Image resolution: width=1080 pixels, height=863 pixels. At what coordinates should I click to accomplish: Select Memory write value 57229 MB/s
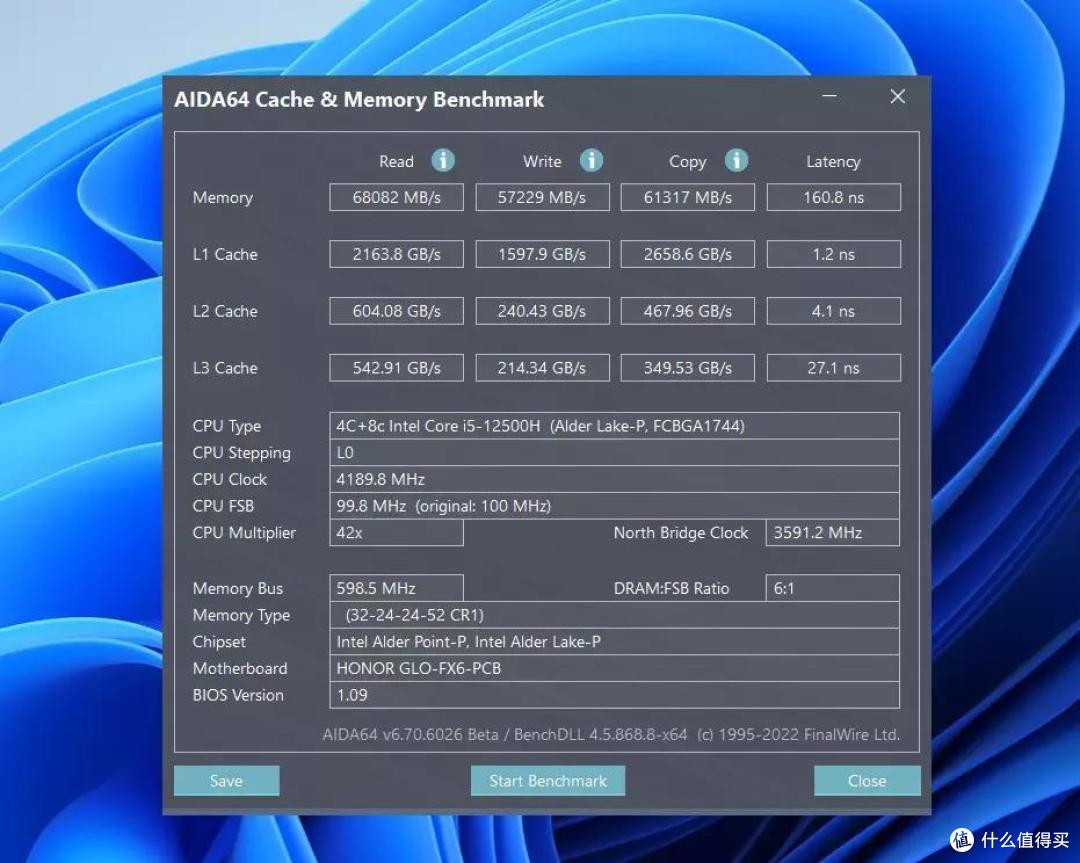(x=542, y=197)
